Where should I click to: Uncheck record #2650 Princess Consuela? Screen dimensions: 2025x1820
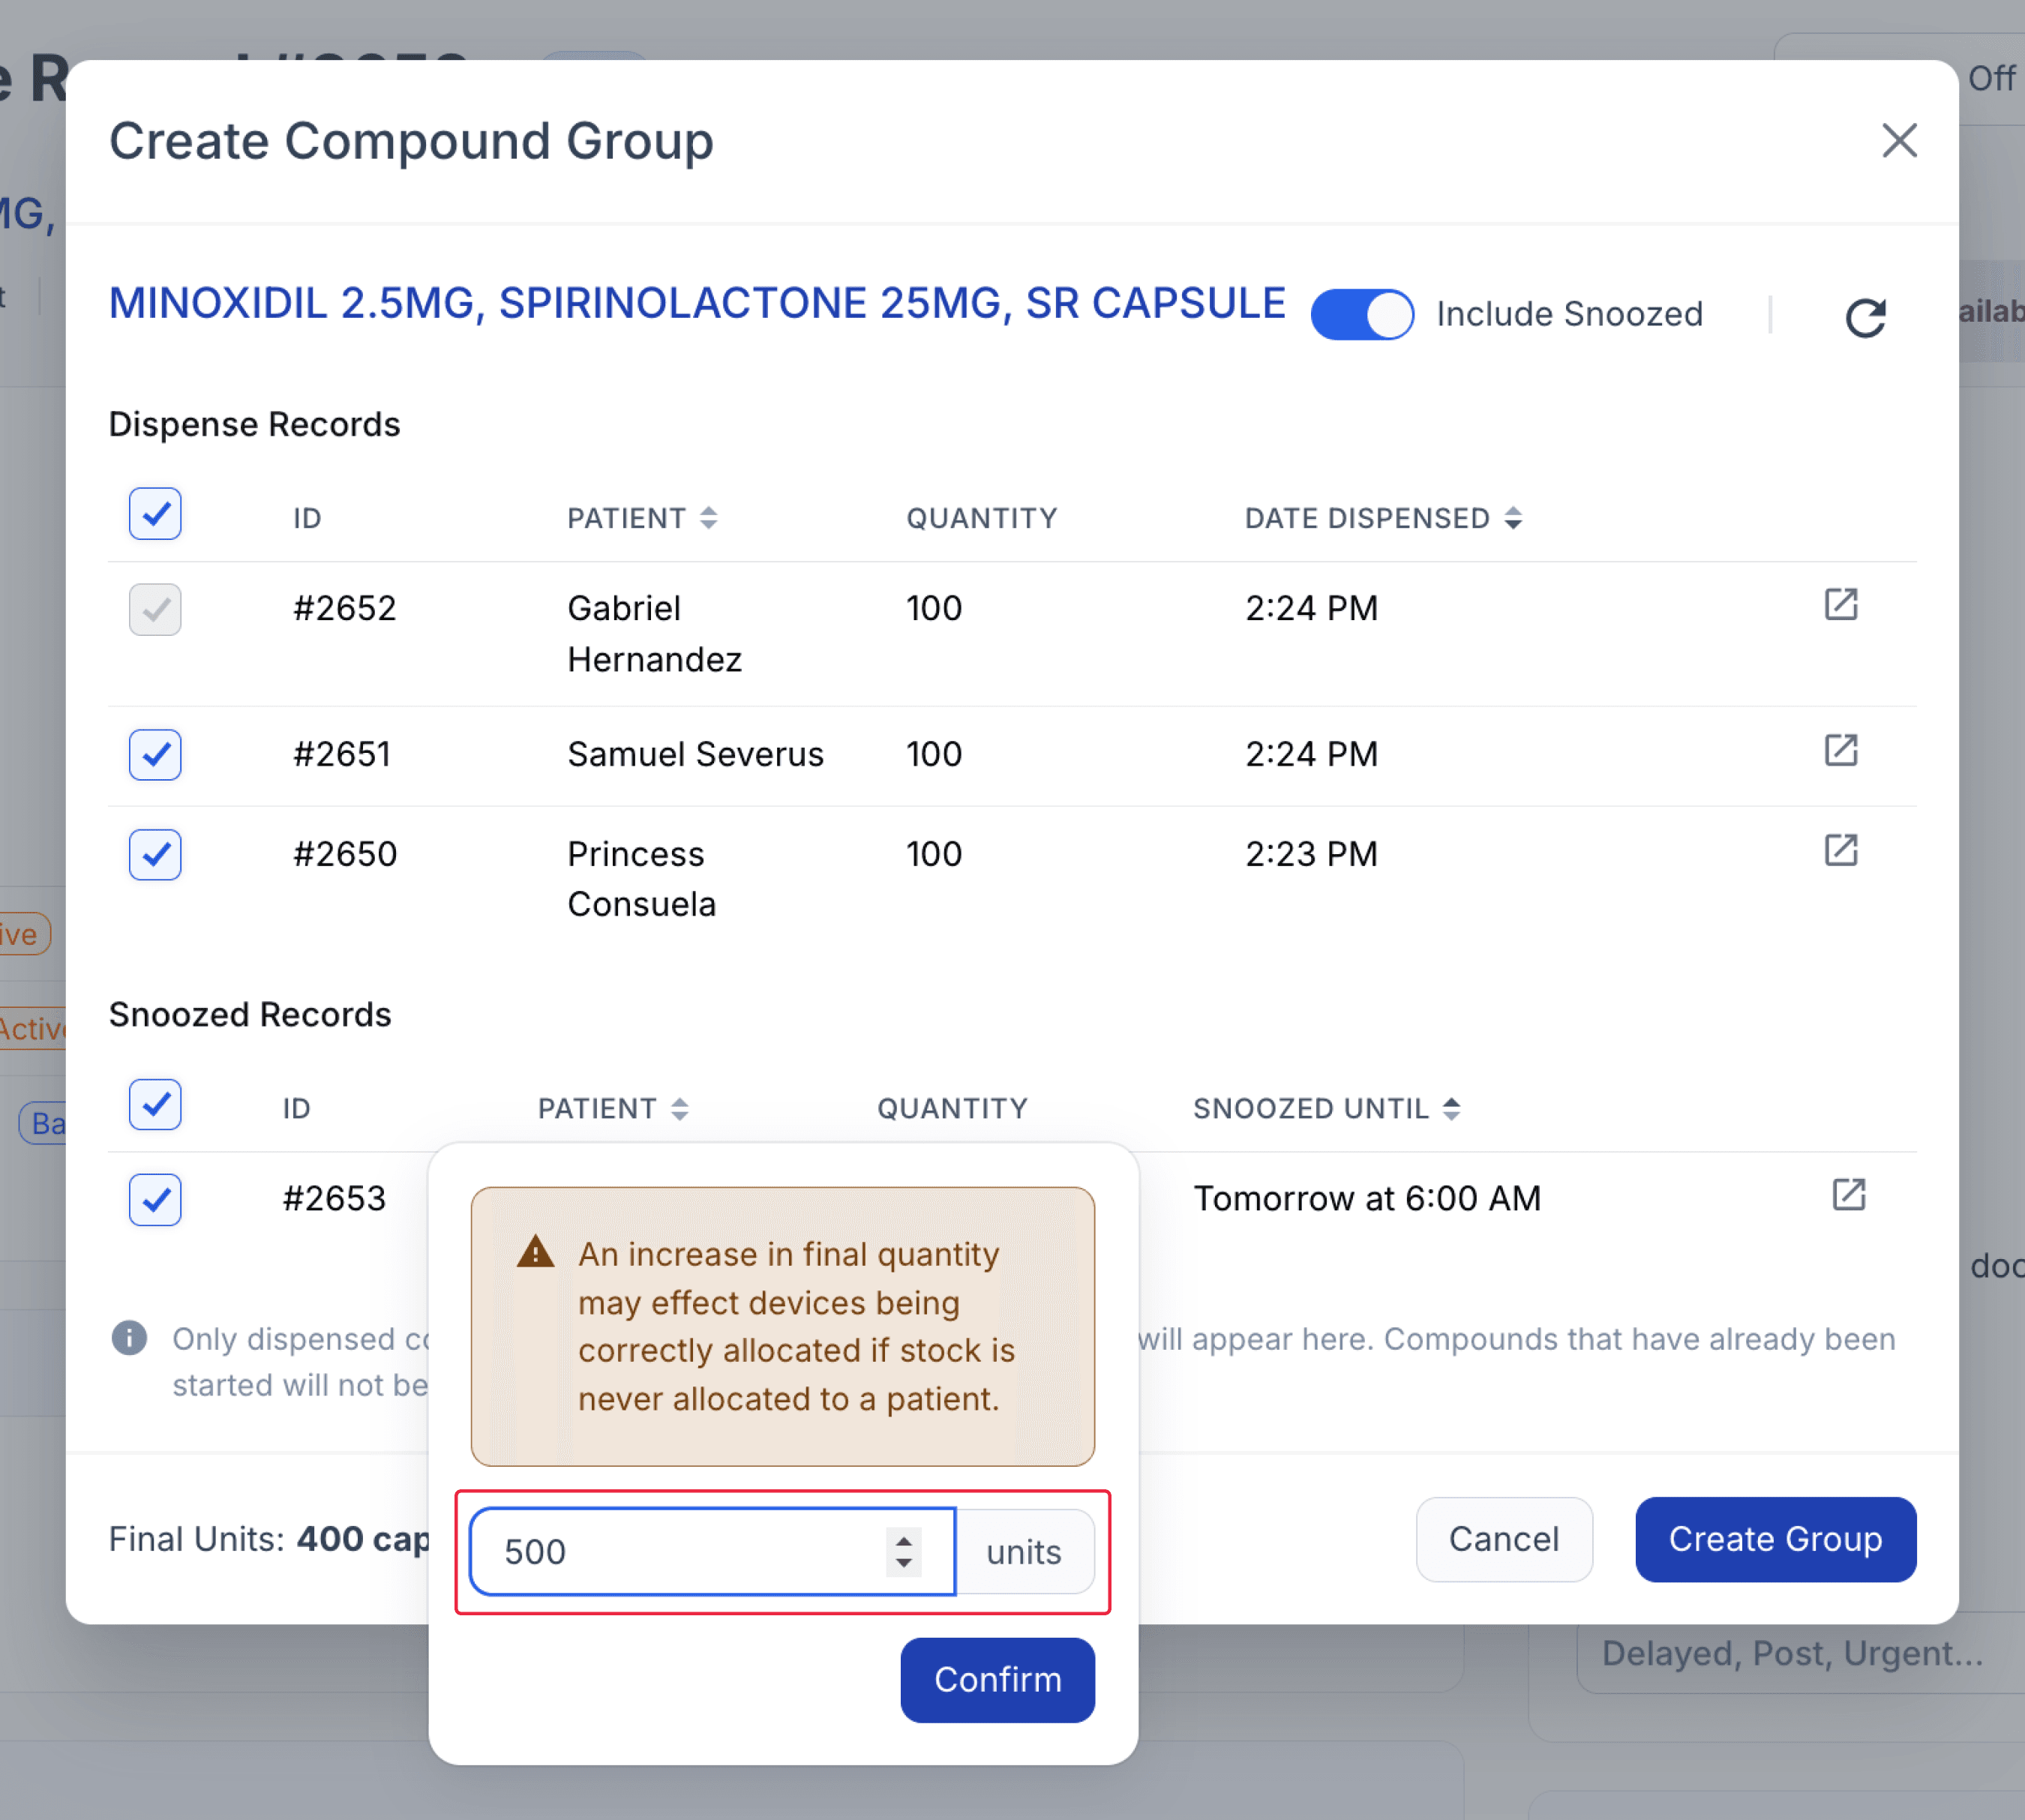click(x=155, y=854)
